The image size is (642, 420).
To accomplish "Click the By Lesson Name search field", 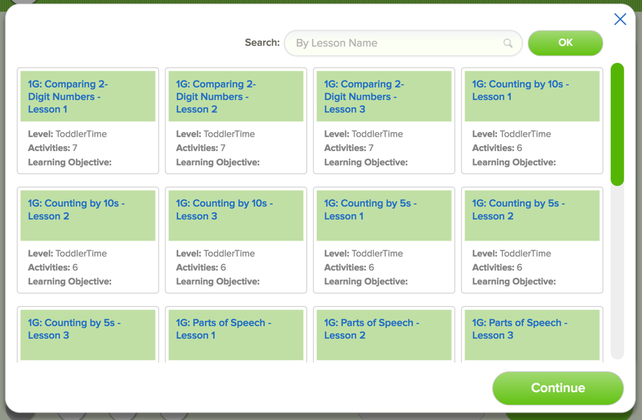I will [x=400, y=43].
